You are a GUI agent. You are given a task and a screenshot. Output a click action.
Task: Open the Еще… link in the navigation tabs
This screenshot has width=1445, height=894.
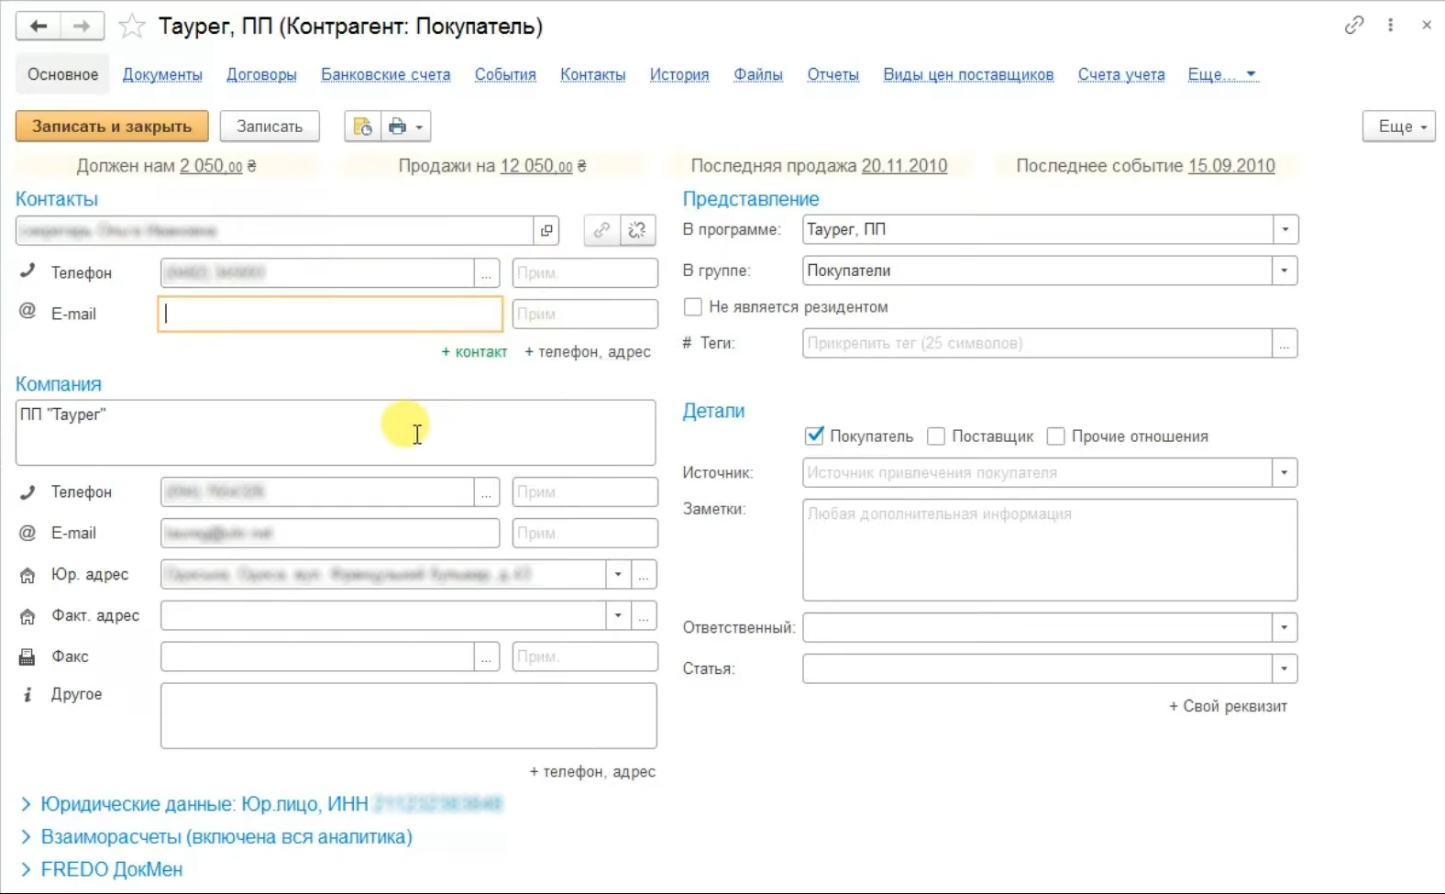1221,75
